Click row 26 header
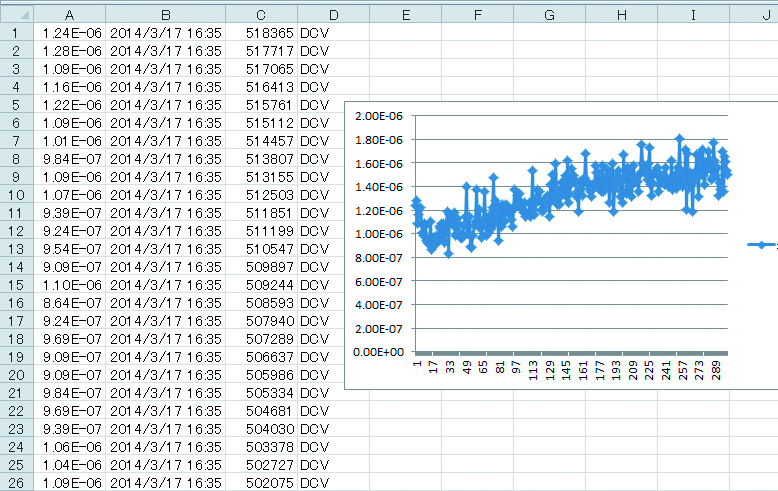Viewport: 778px width, 491px height. (16, 482)
